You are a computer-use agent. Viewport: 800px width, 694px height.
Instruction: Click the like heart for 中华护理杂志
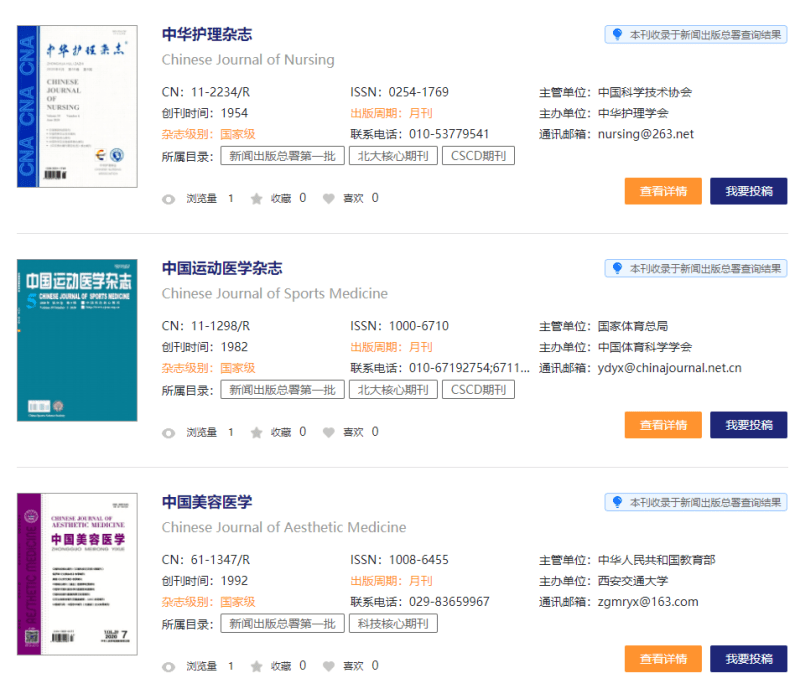(329, 199)
